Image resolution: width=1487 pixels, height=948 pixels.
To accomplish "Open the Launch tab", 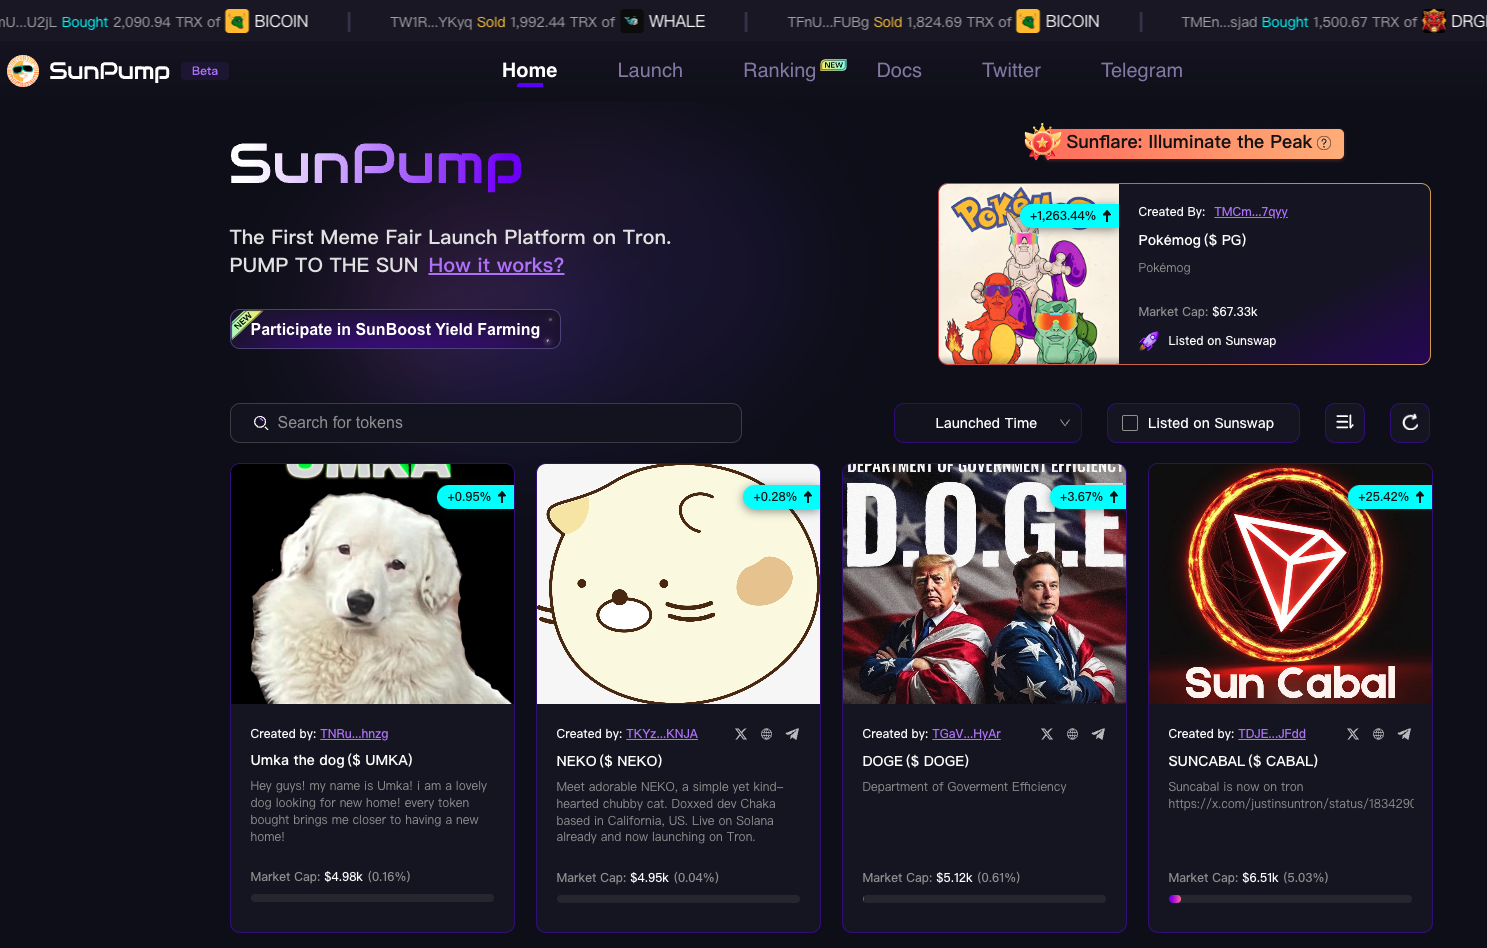I will [x=650, y=71].
